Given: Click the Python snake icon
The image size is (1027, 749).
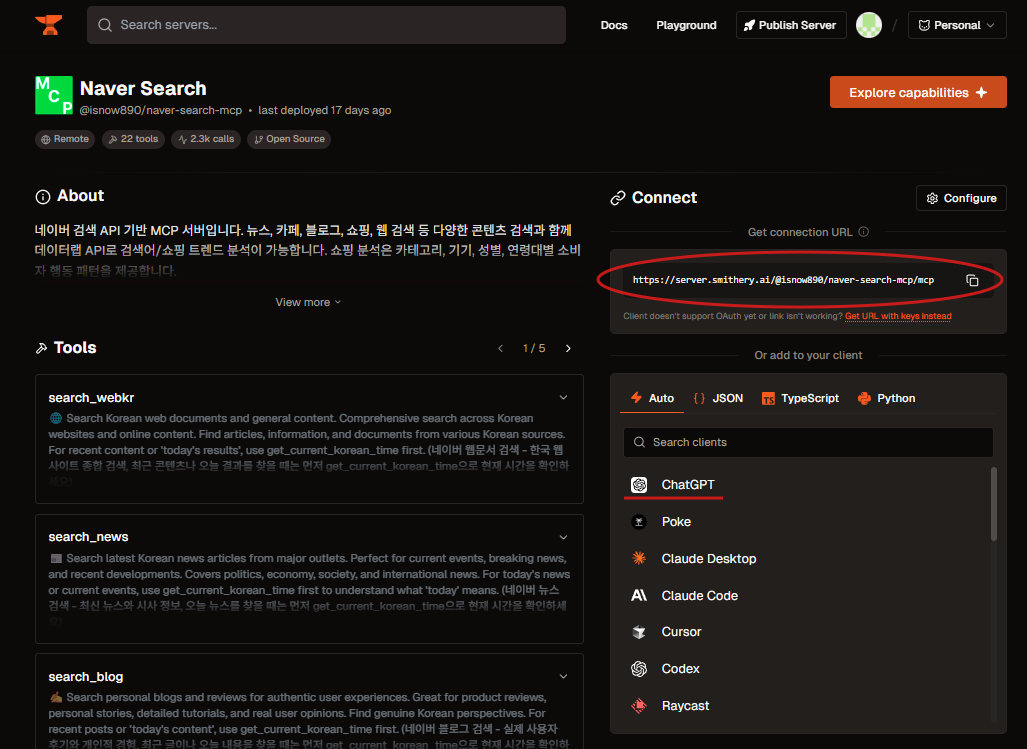Looking at the screenshot, I should point(864,398).
